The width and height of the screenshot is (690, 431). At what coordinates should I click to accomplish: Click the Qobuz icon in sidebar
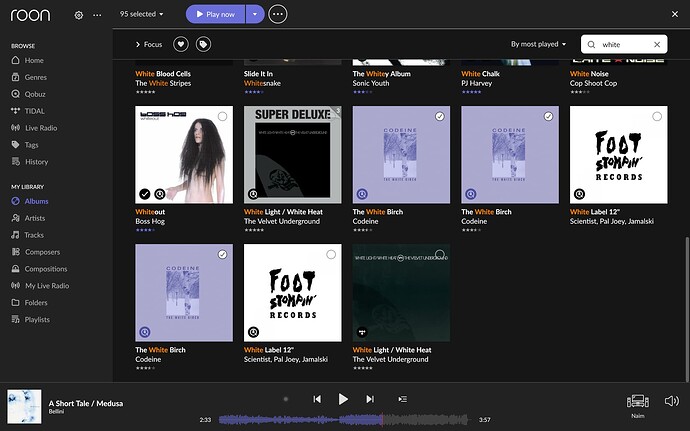[x=15, y=94]
